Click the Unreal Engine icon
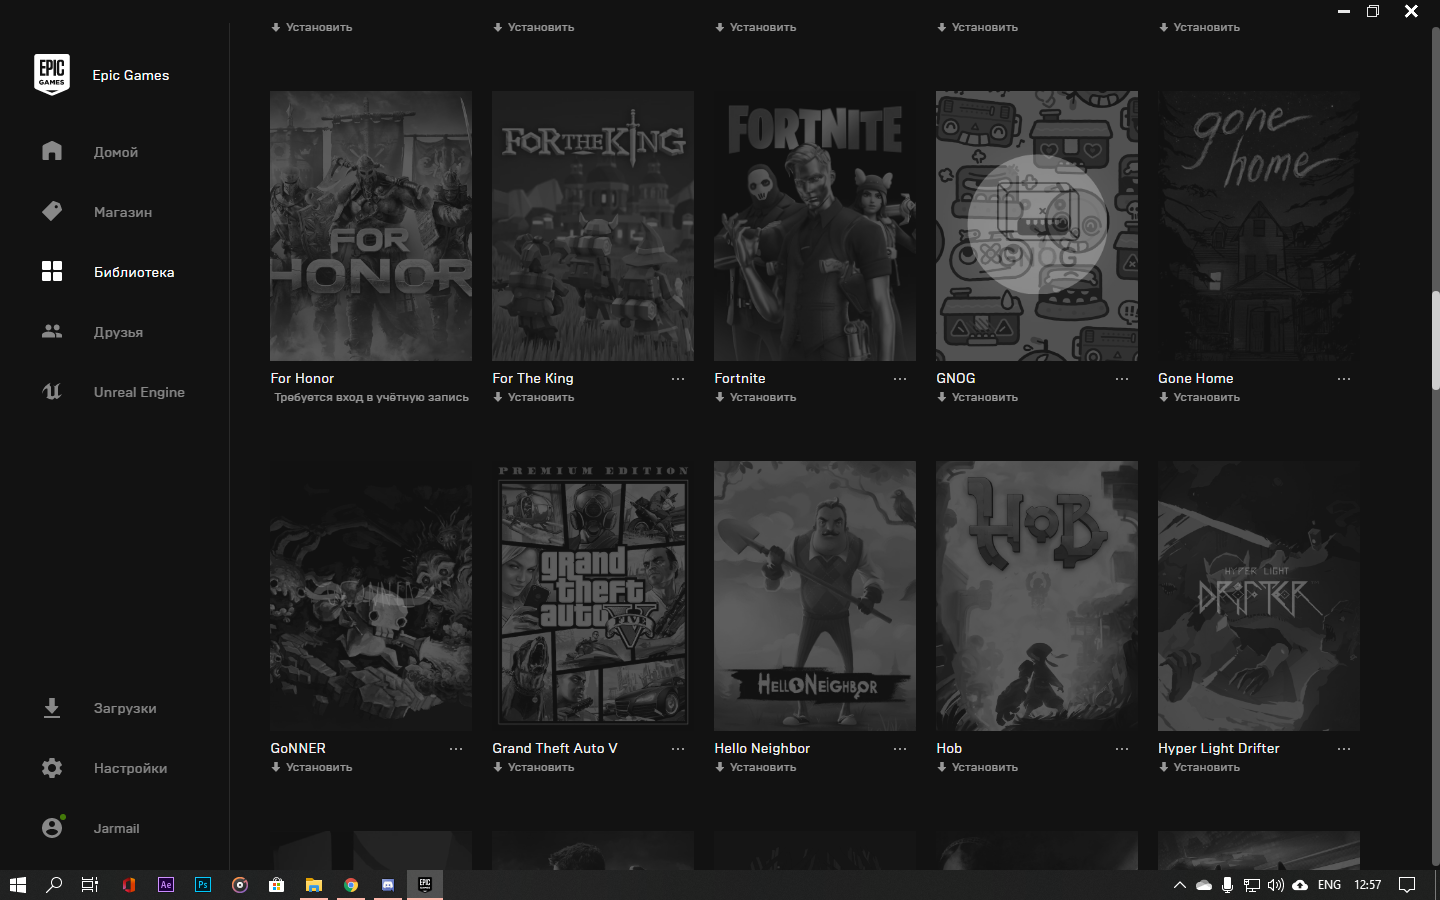 (52, 391)
